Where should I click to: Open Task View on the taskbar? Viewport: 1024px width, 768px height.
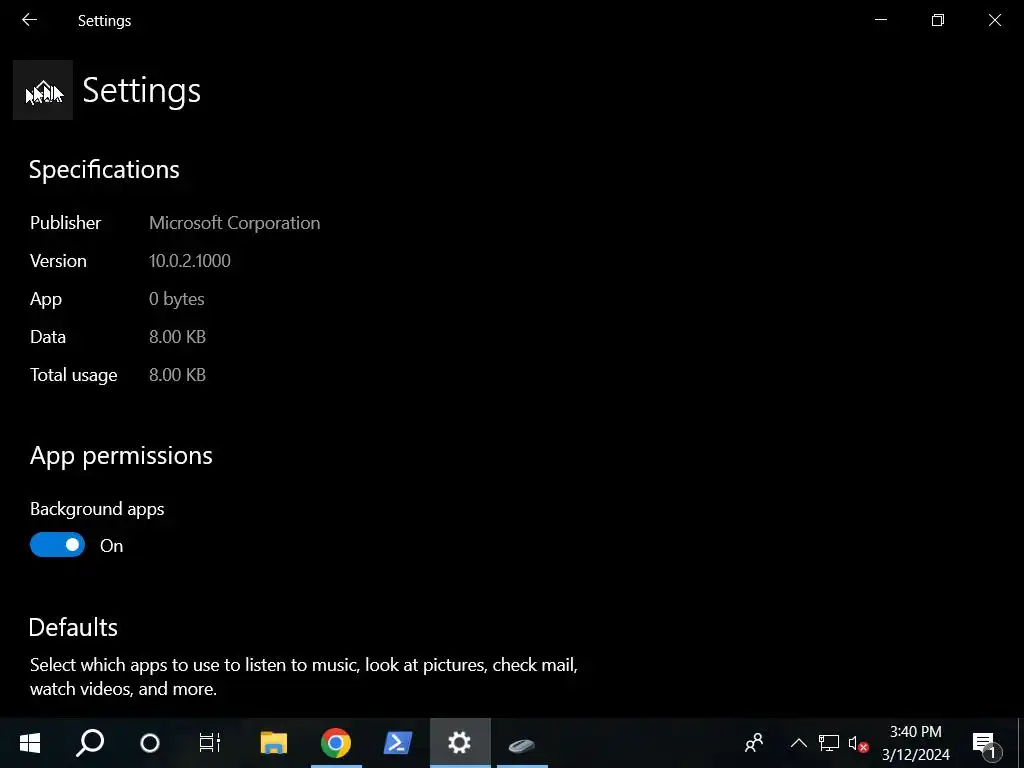pos(210,743)
